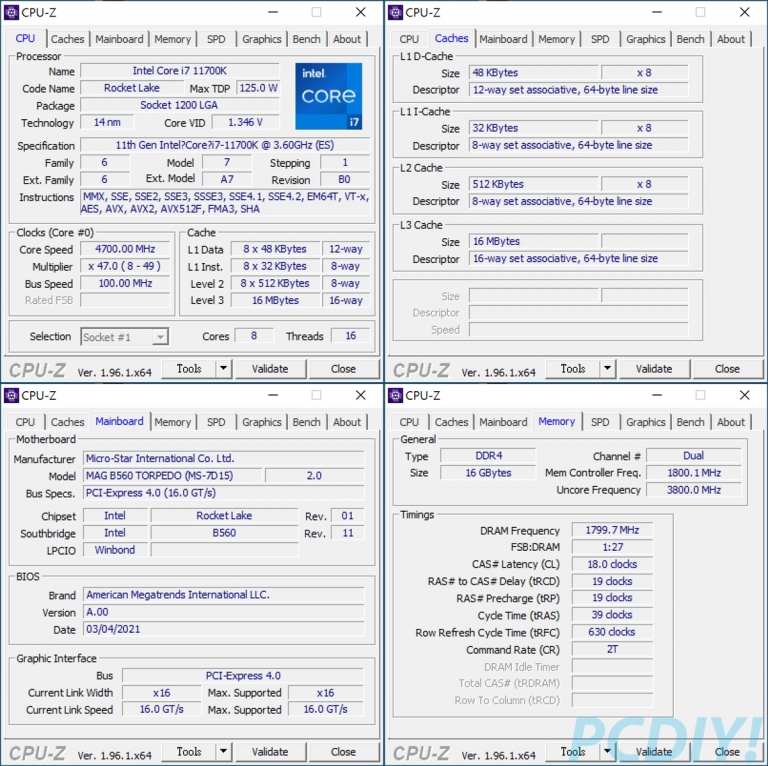
Task: Click Validate button in Memory window
Action: click(654, 751)
